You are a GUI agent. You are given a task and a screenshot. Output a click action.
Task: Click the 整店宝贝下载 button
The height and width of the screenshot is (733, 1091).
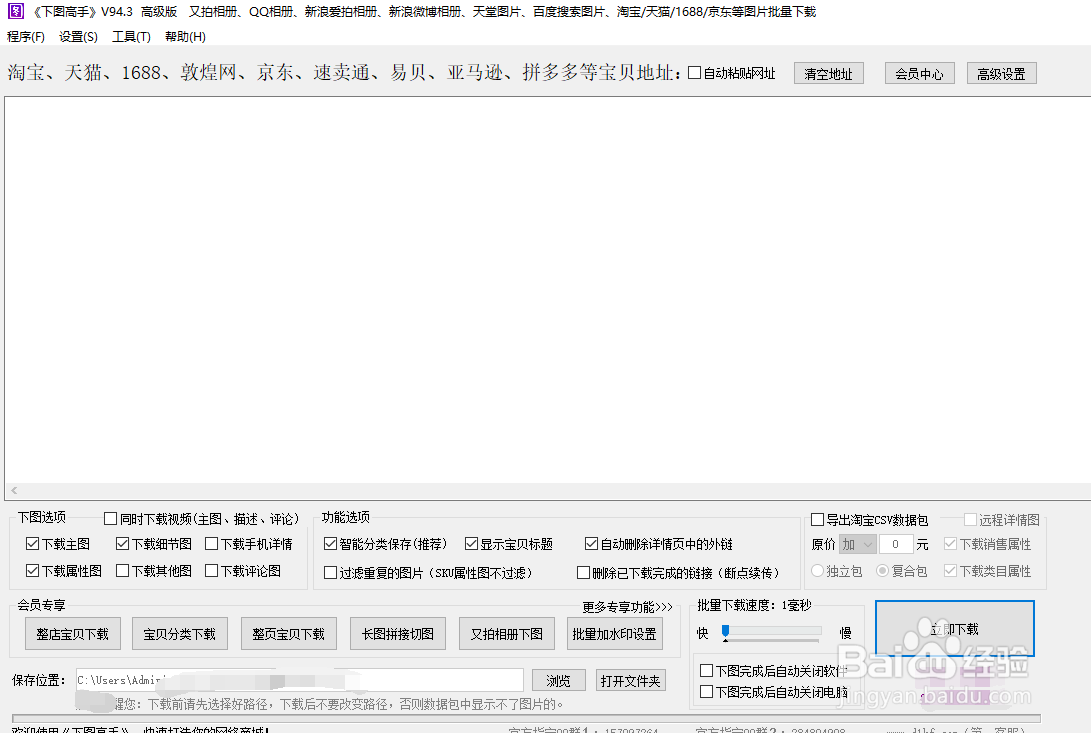pyautogui.click(x=72, y=633)
